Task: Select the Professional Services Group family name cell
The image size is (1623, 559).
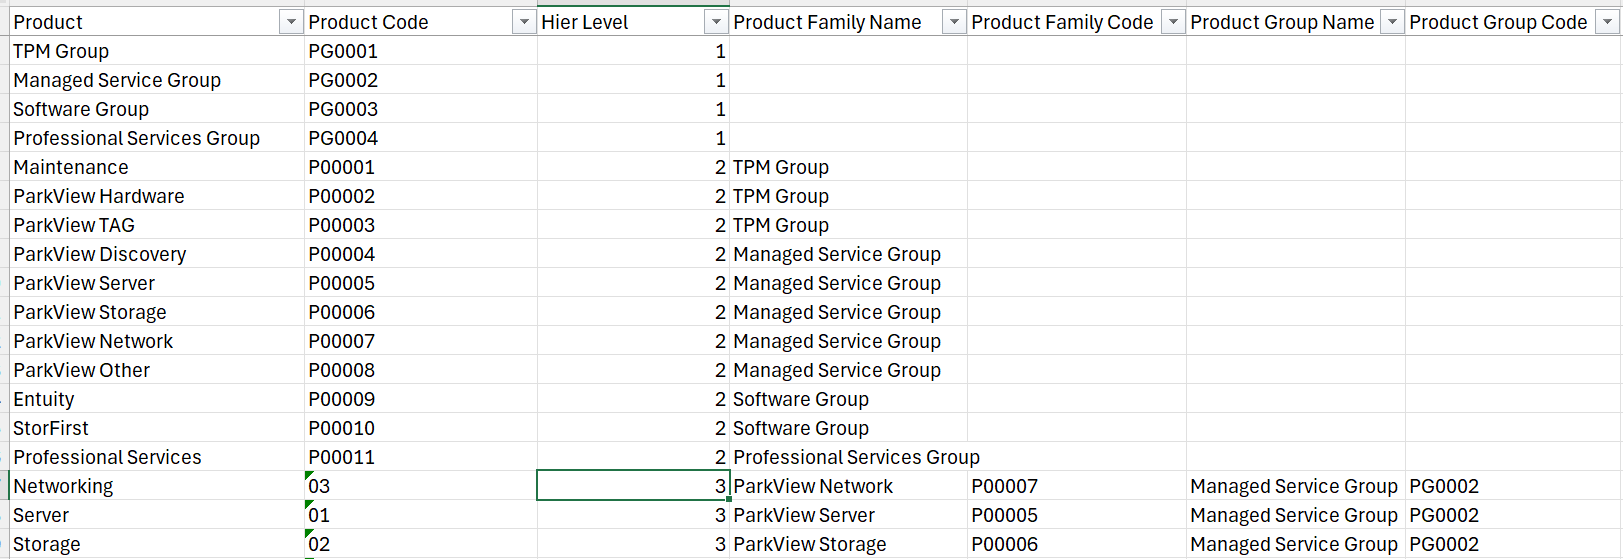Action: pyautogui.click(x=849, y=457)
